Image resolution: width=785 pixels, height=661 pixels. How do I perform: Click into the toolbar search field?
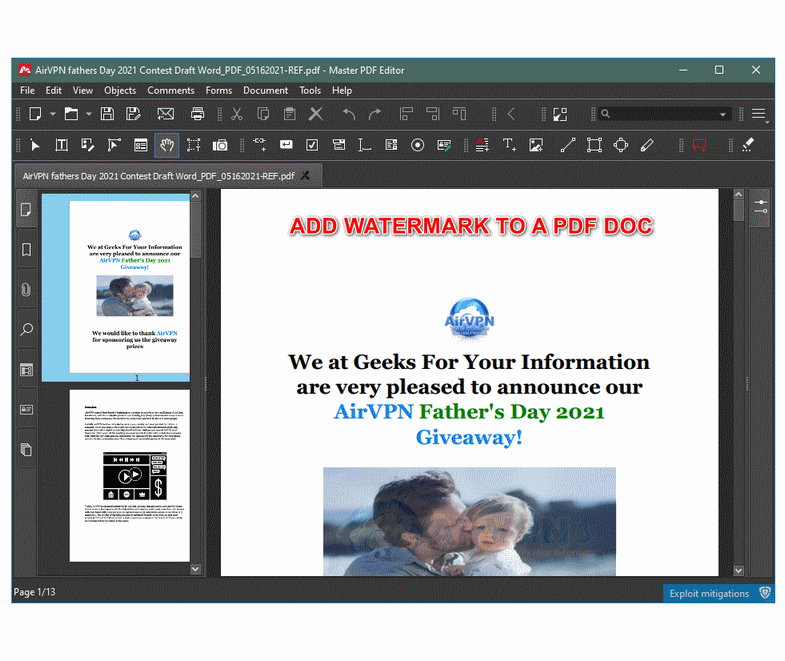[660, 114]
